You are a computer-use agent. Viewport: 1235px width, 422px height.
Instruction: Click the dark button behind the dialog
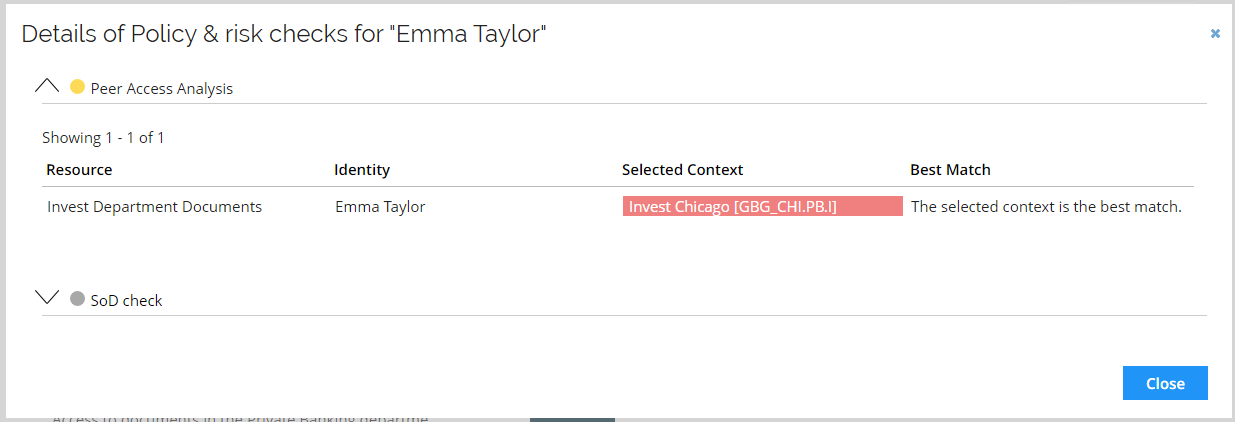pyautogui.click(x=572, y=419)
